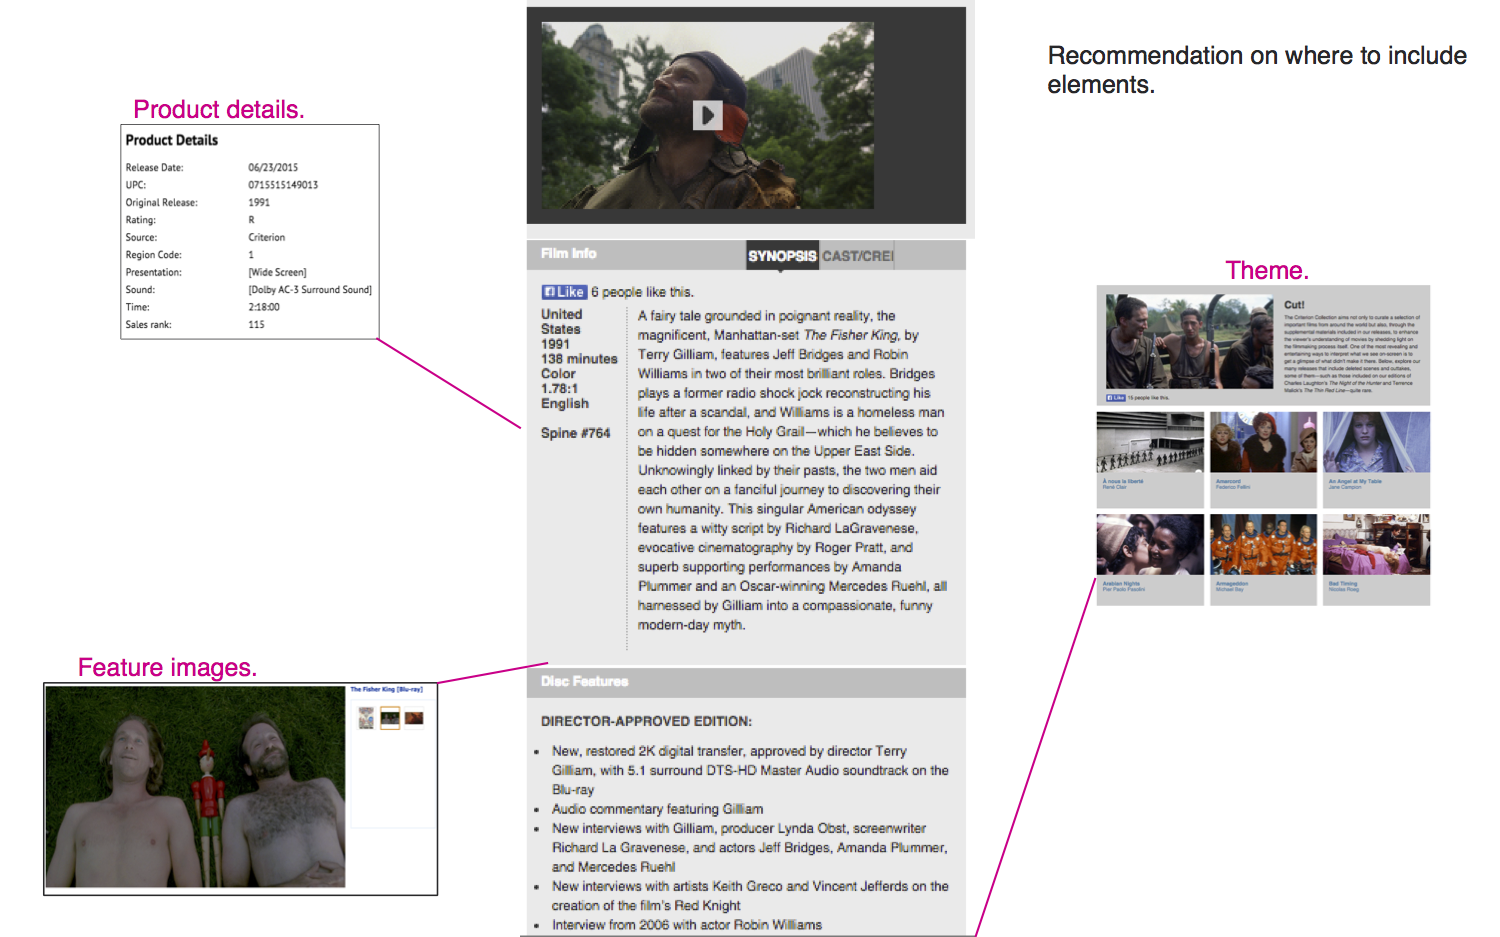Viewport: 1500px width, 937px height.
Task: Click The Fisher King [Blu-ray] title link
Action: point(386,689)
